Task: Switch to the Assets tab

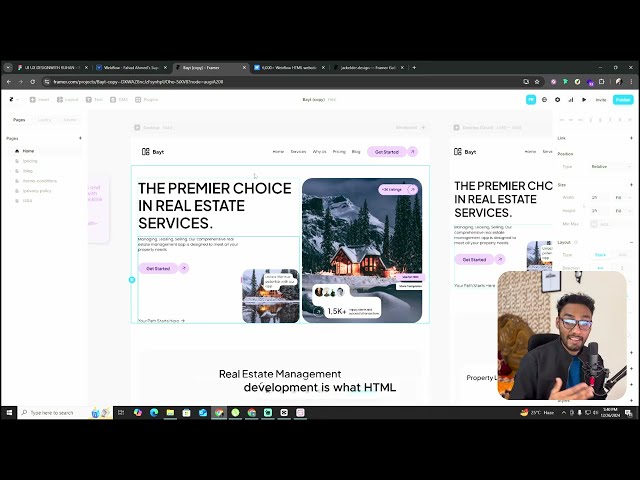Action: tap(70, 120)
